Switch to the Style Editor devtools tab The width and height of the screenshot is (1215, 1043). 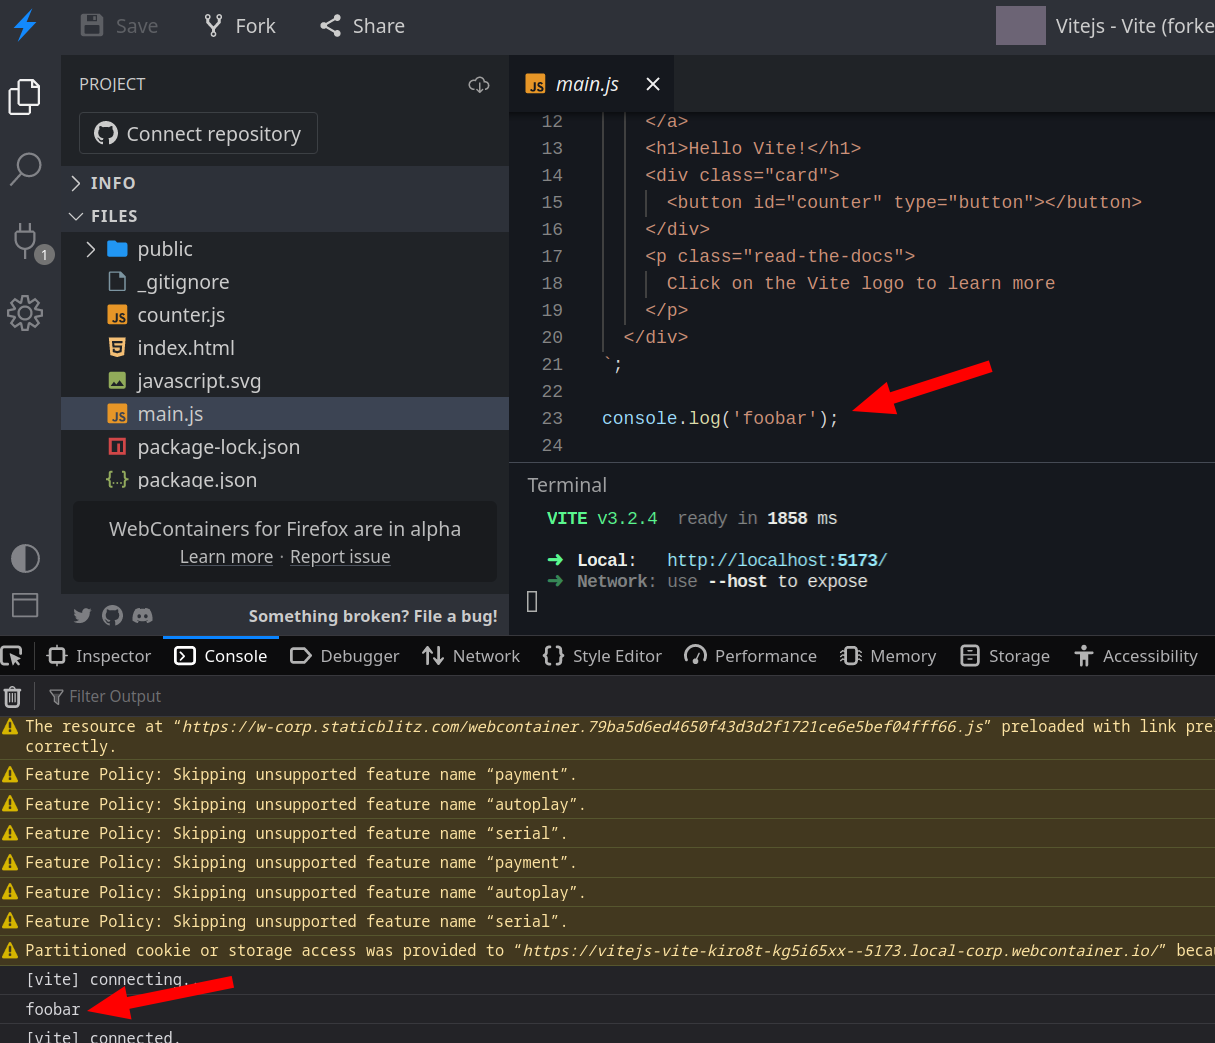coord(602,656)
